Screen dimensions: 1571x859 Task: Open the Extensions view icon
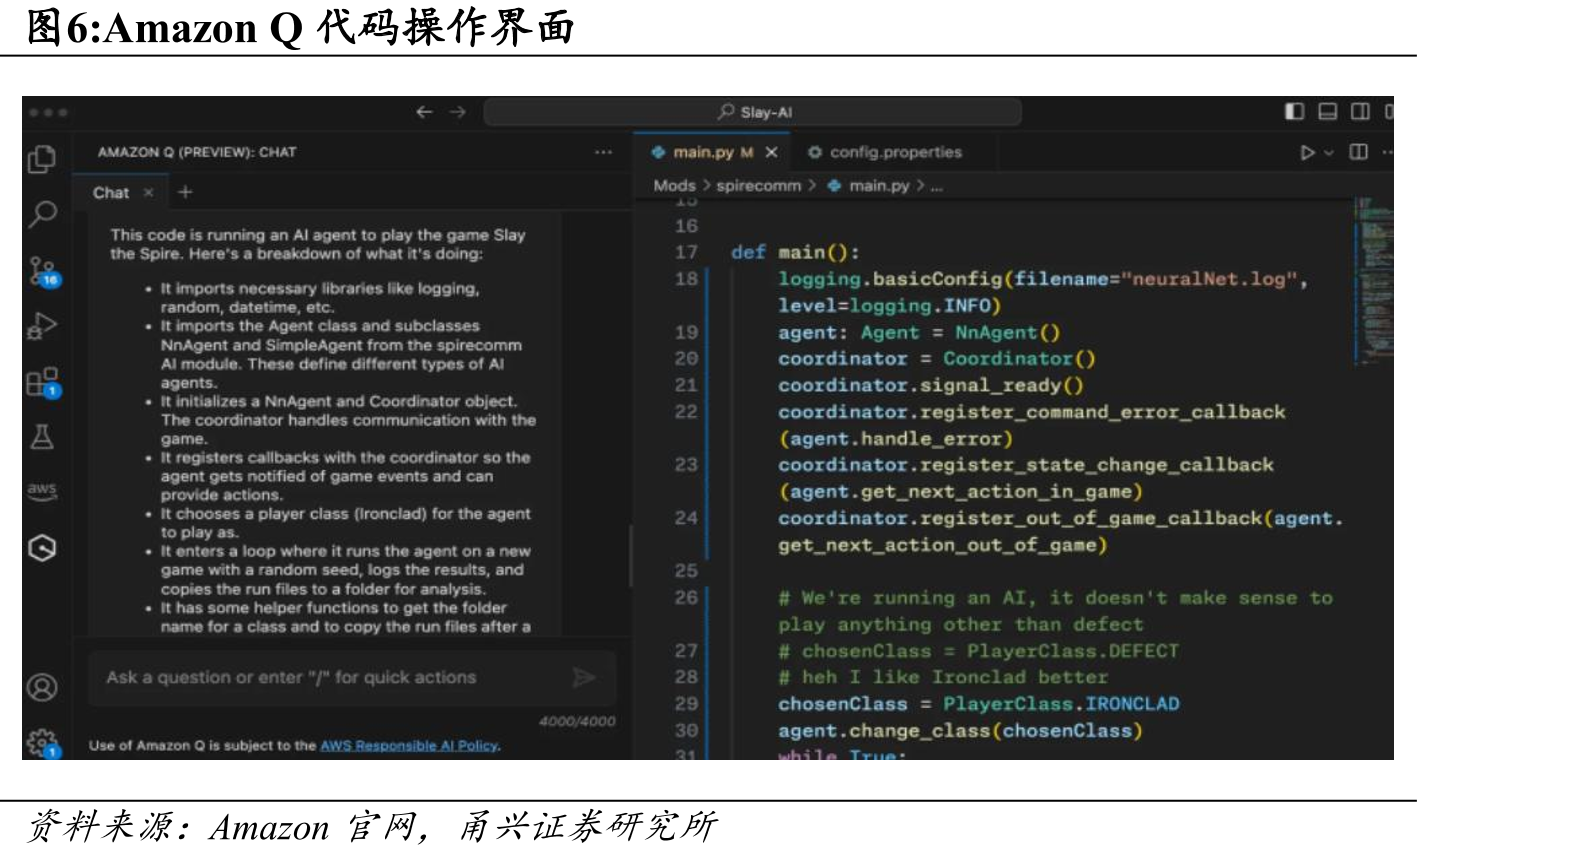(x=43, y=382)
